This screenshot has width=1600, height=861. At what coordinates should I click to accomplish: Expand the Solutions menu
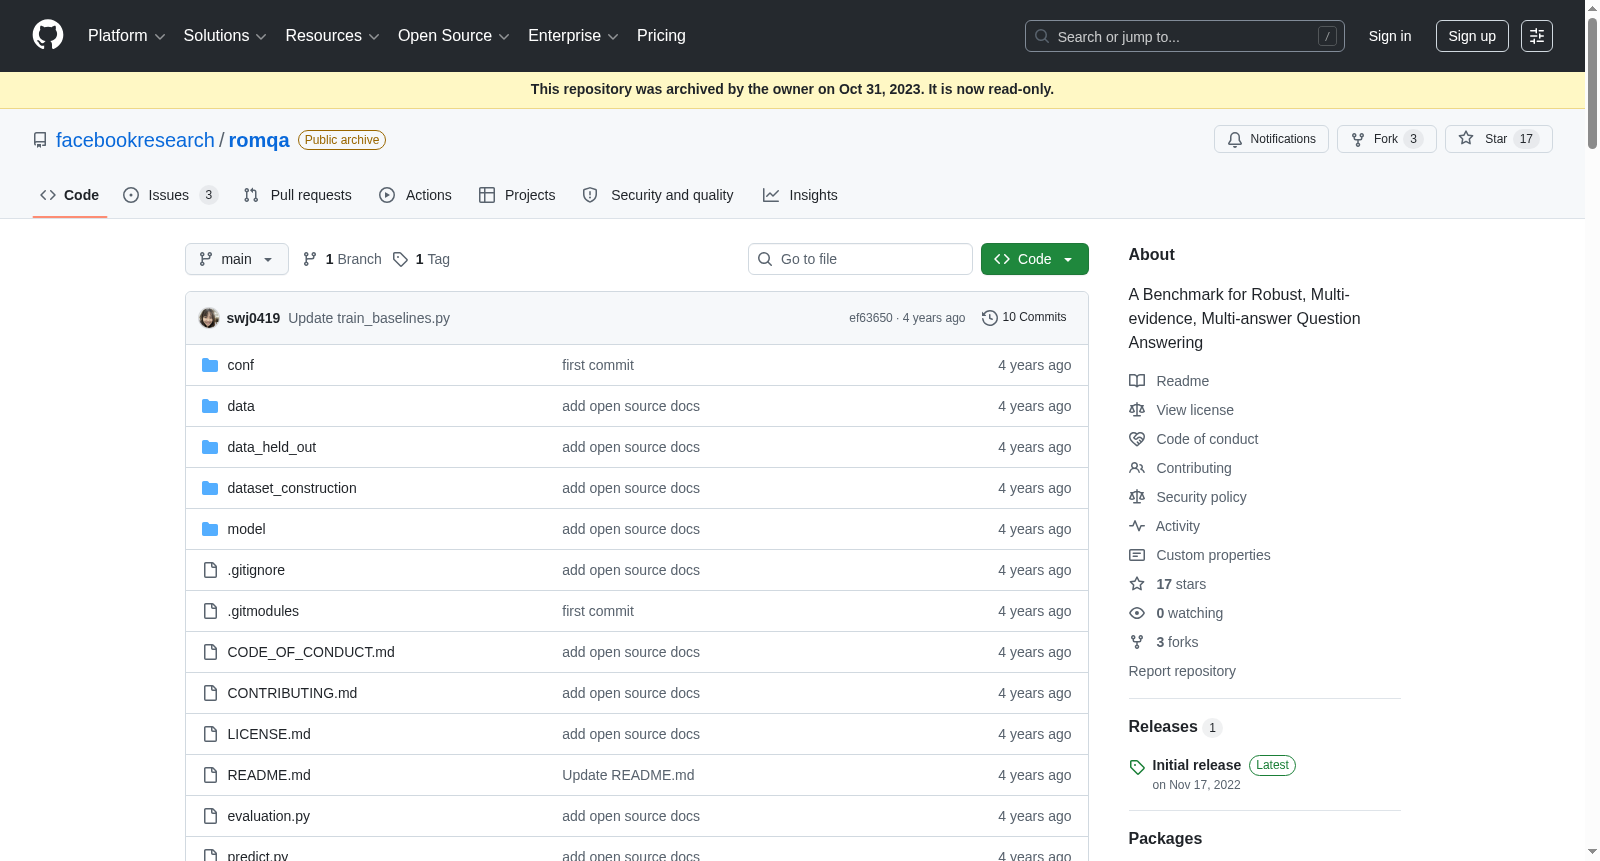225,36
